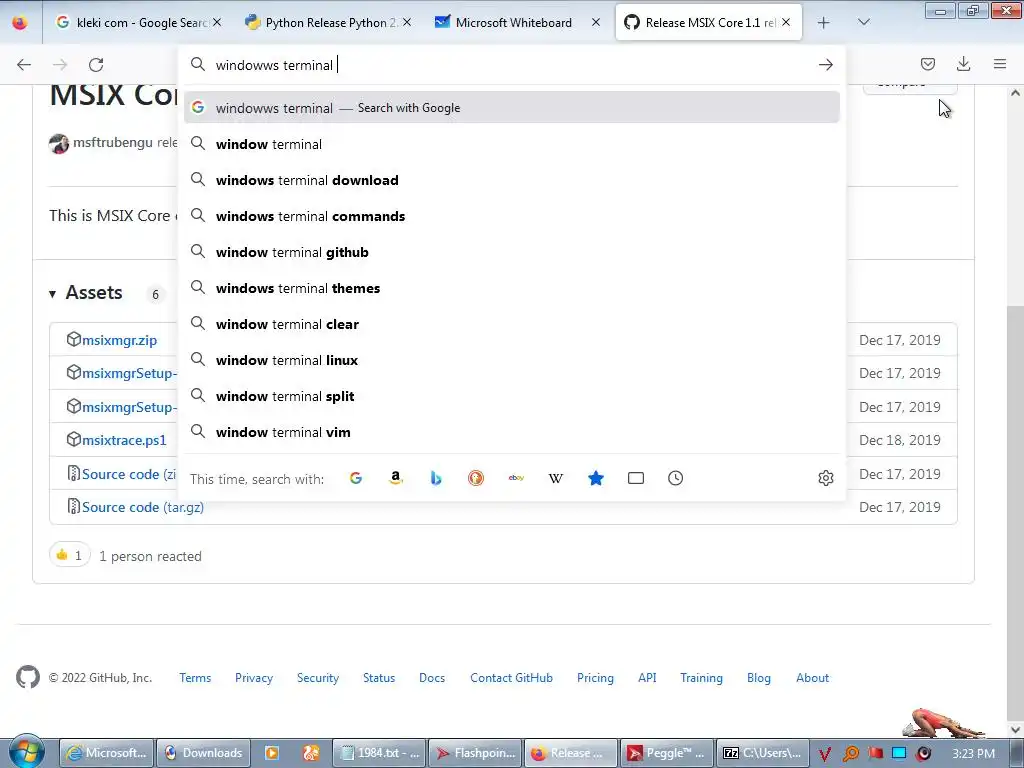Screen dimensions: 1024x768
Task: Collapse the Assets section triangle
Action: point(52,294)
